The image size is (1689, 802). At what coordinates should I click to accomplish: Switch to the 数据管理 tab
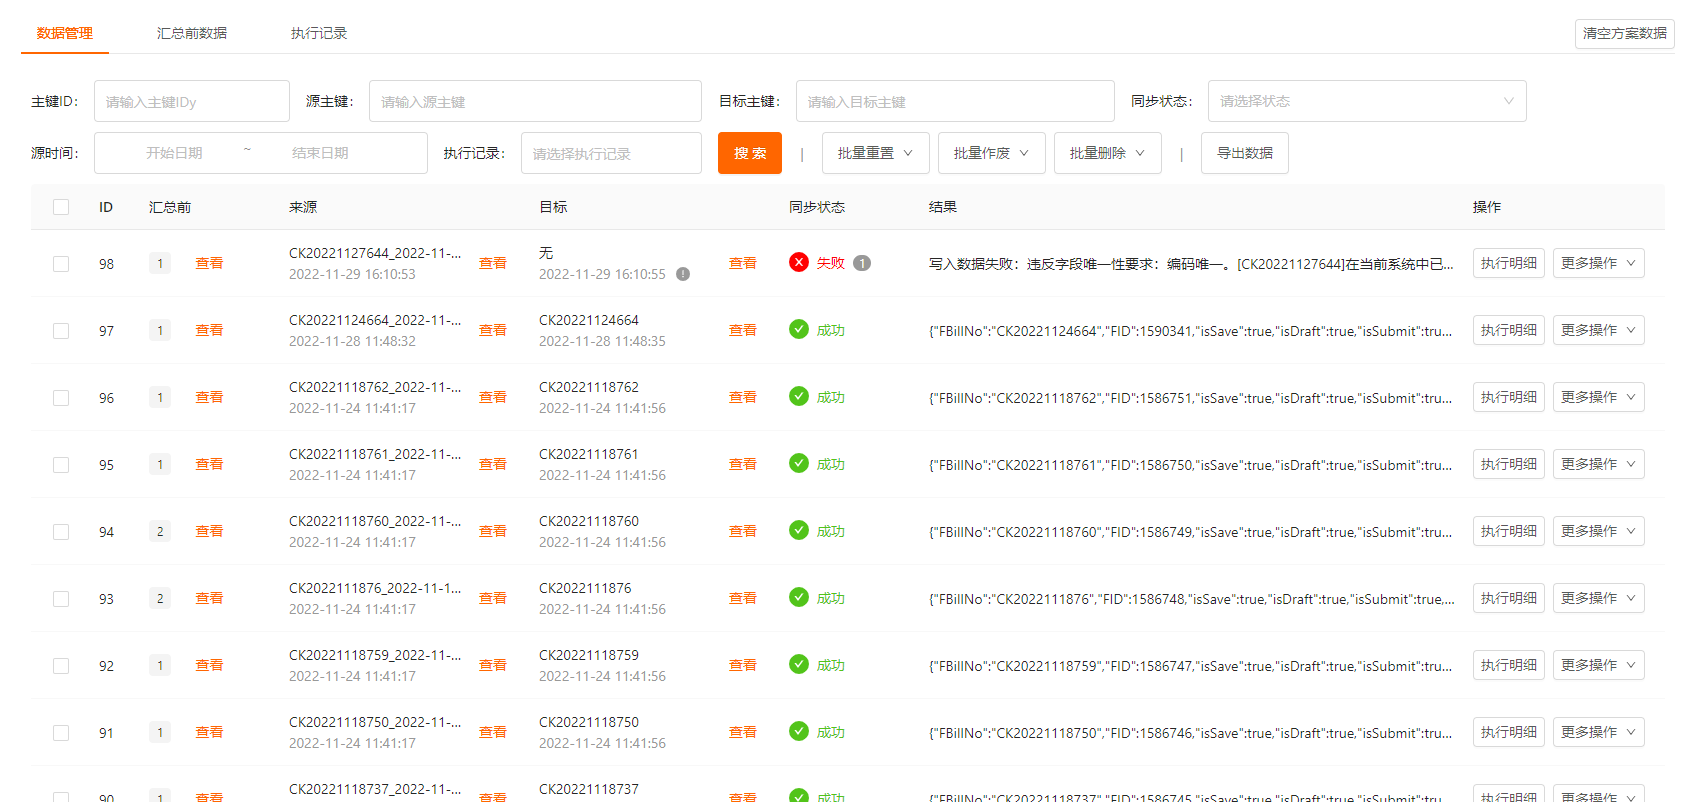pos(65,33)
